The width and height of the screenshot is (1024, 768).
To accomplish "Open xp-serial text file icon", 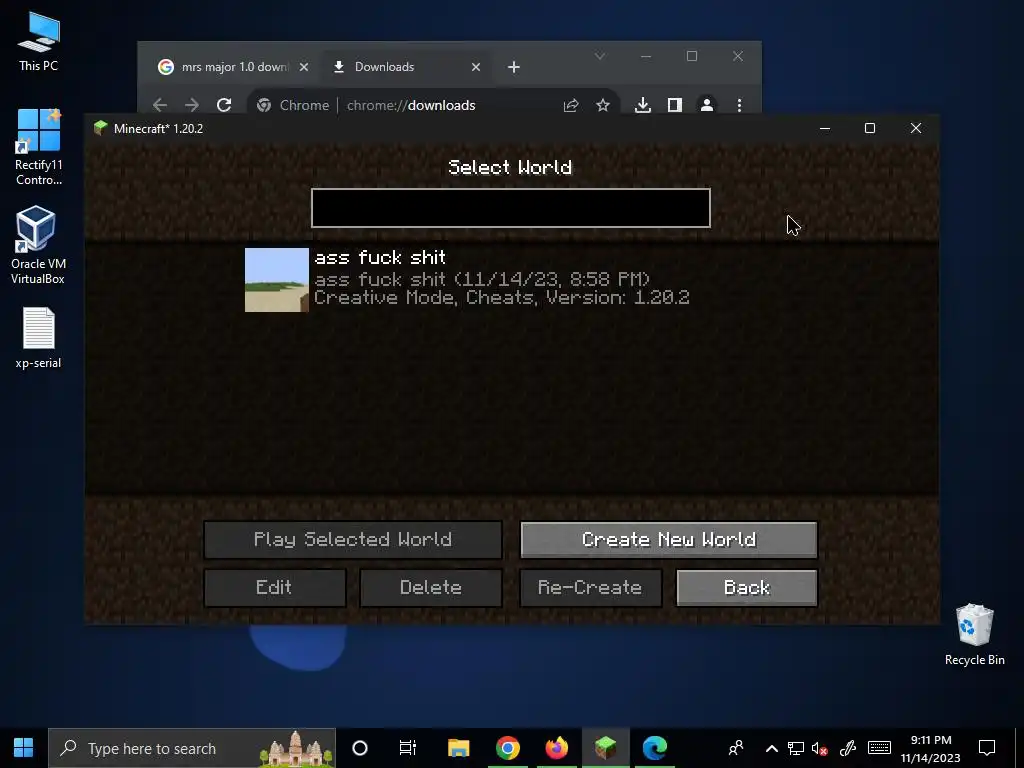I will click(39, 338).
